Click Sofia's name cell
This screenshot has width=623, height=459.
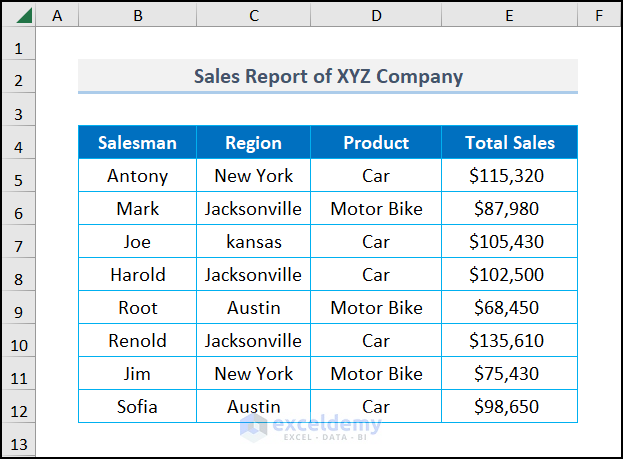click(x=137, y=407)
